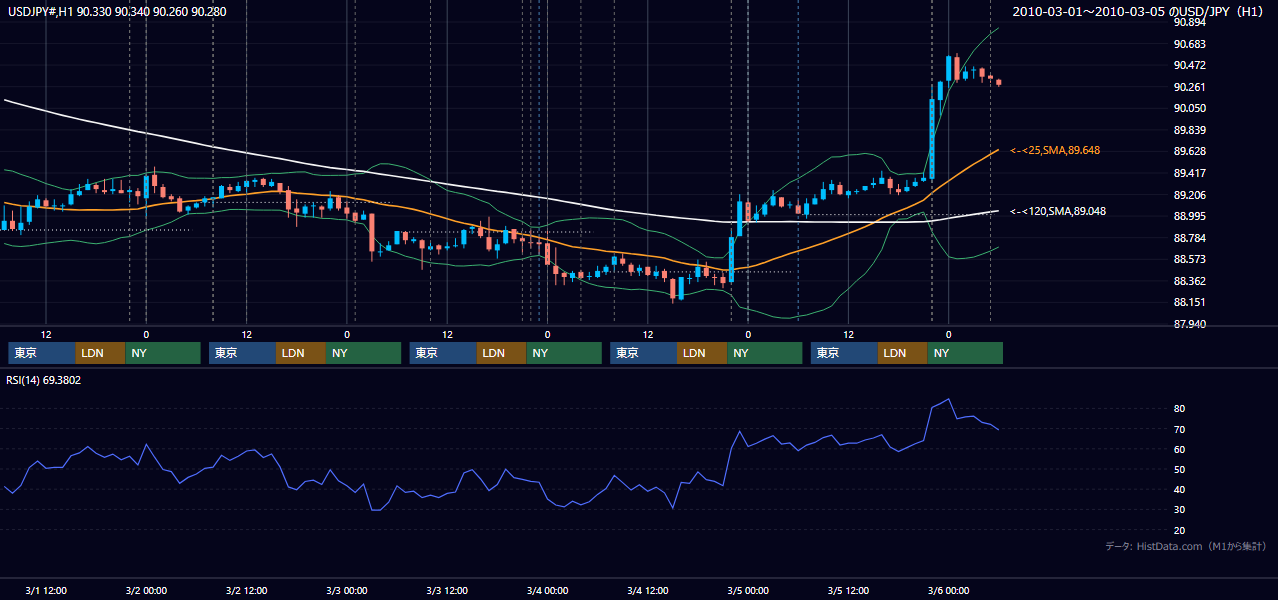Click the 3/4 12:00 date axis label
Image resolution: width=1278 pixels, height=600 pixels.
(647, 590)
